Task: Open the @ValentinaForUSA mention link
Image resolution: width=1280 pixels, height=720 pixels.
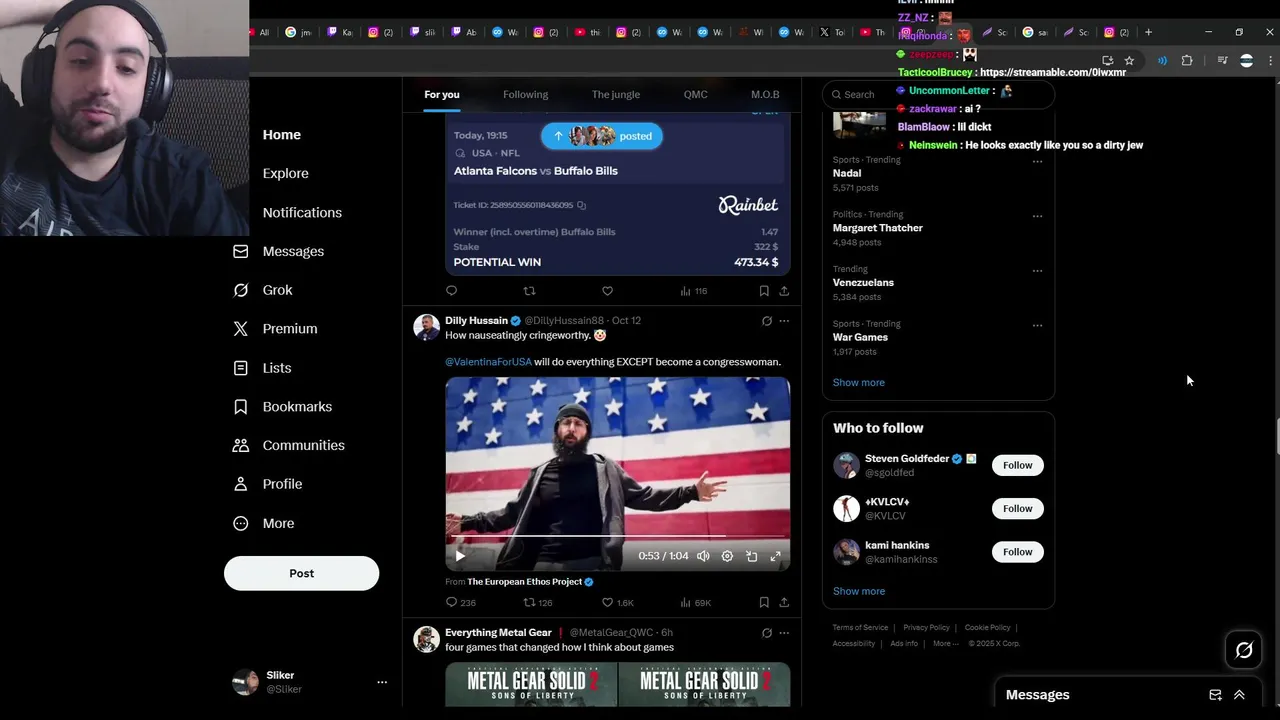Action: tap(488, 362)
